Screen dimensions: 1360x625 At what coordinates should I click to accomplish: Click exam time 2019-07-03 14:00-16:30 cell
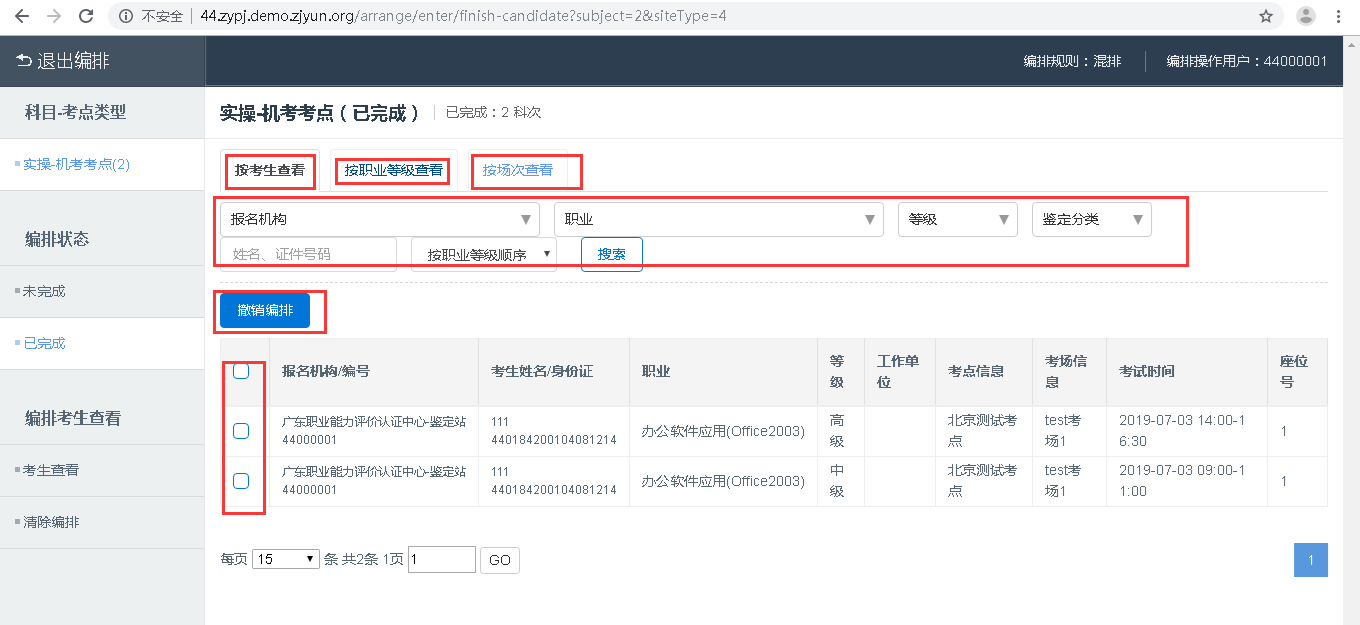1188,431
